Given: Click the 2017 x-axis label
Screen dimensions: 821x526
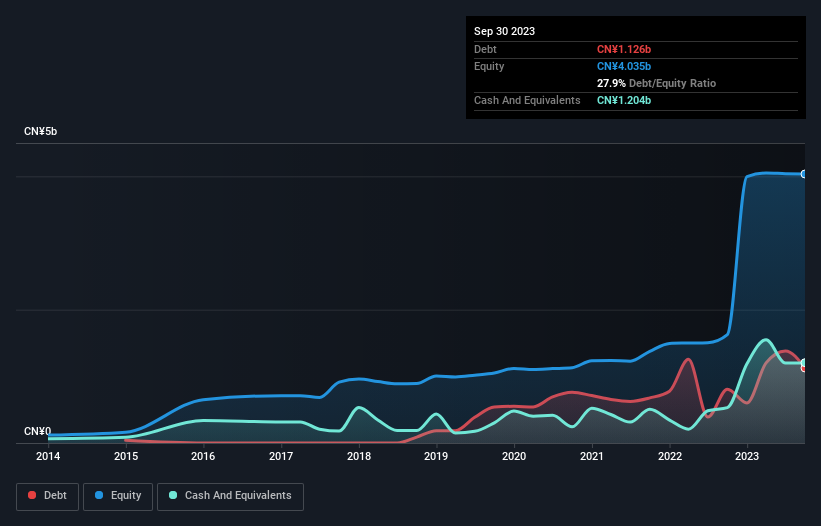Looking at the screenshot, I should (x=281, y=456).
